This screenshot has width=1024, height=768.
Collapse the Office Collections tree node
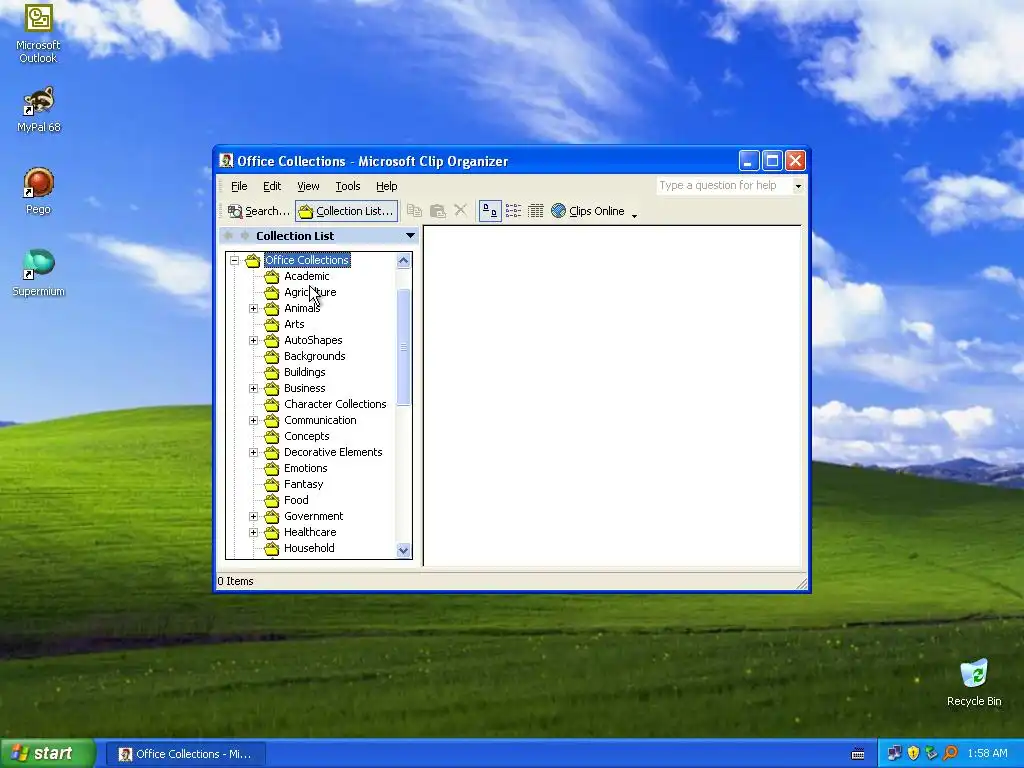click(x=234, y=261)
